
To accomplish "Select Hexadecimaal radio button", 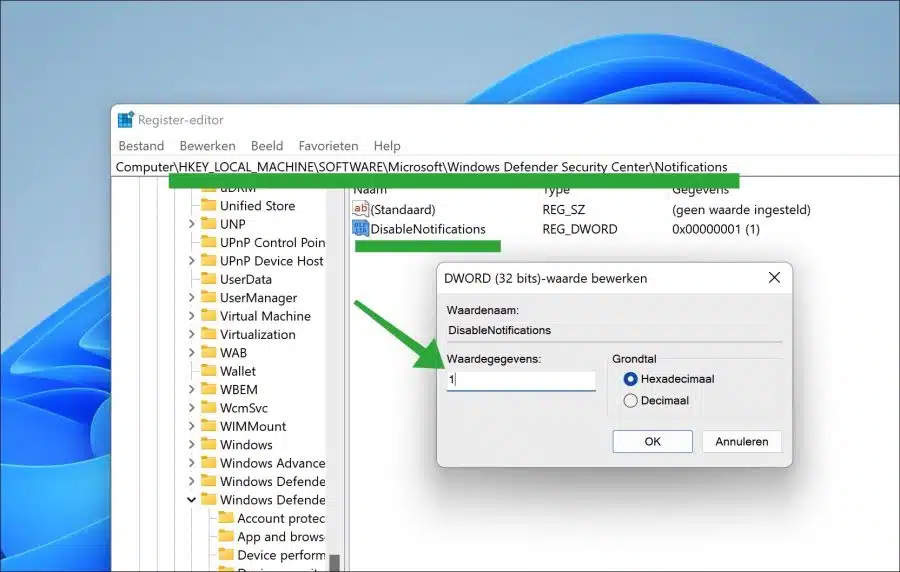I will point(630,379).
